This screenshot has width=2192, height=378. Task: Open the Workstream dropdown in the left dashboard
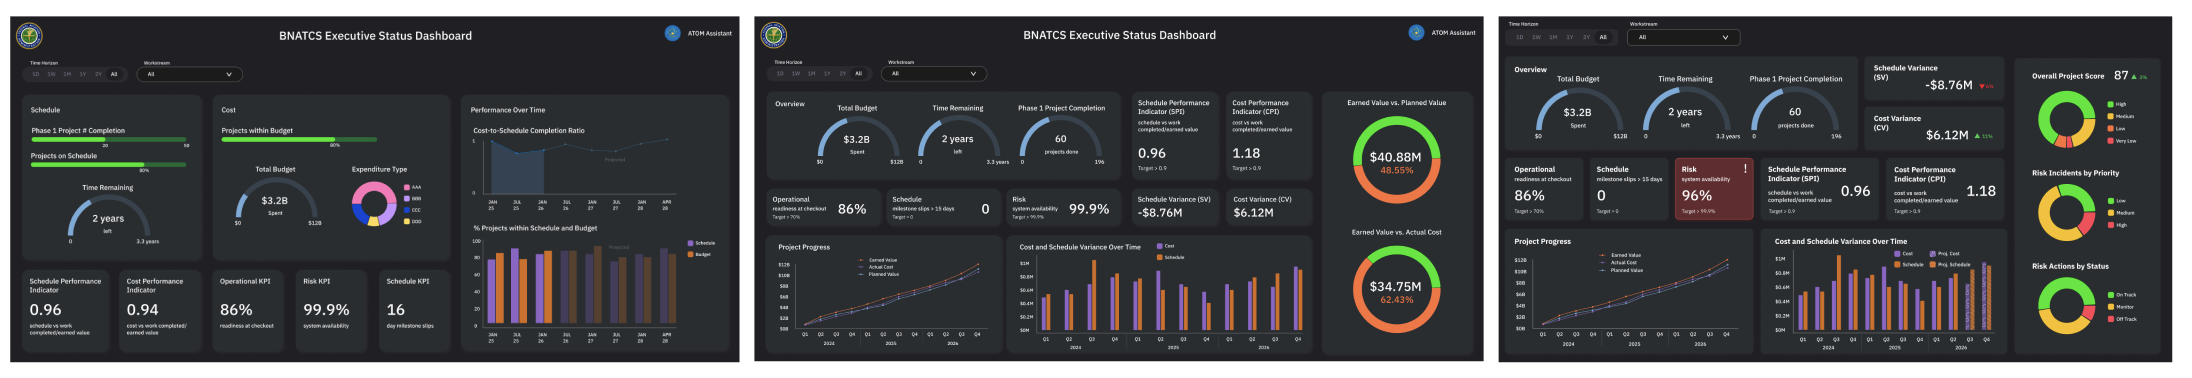point(190,74)
